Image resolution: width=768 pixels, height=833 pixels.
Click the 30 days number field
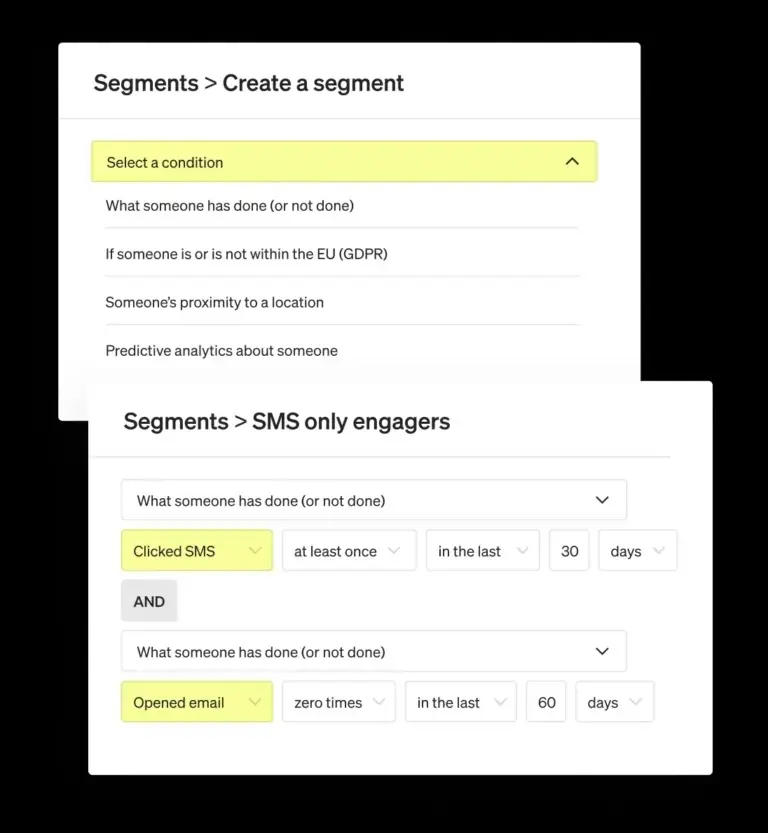(x=569, y=551)
